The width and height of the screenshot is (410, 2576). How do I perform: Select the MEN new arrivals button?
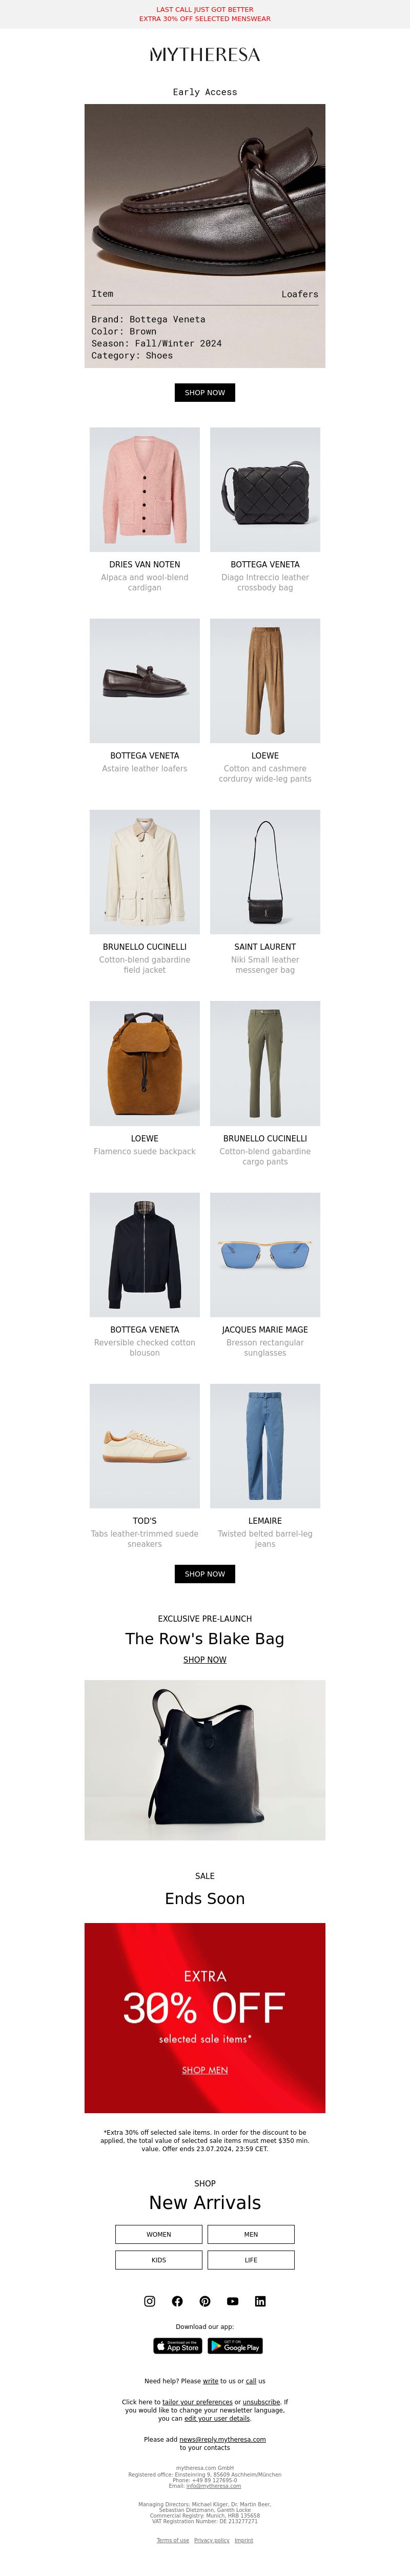coord(251,2234)
